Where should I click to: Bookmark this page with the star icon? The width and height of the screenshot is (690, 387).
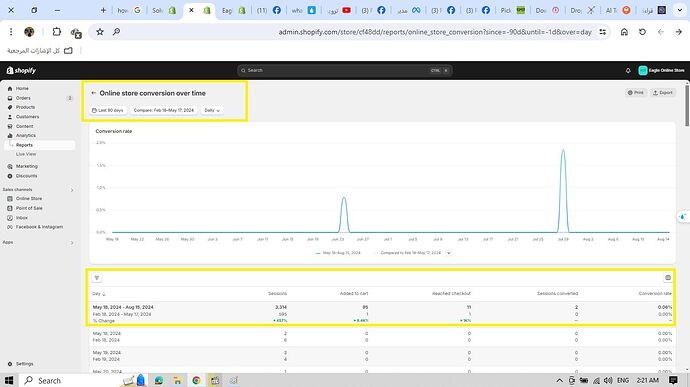coord(100,32)
